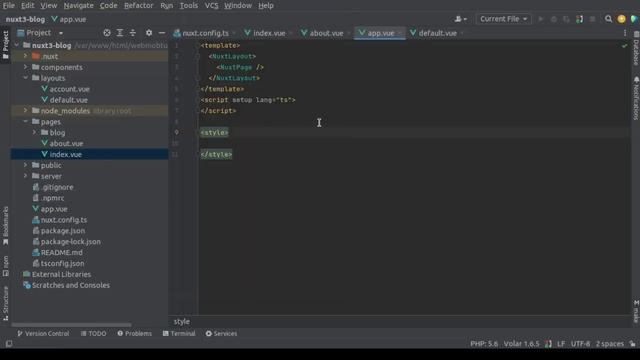Screen dimensions: 640x360
Task: Expand the blog folder
Action: (x=34, y=132)
